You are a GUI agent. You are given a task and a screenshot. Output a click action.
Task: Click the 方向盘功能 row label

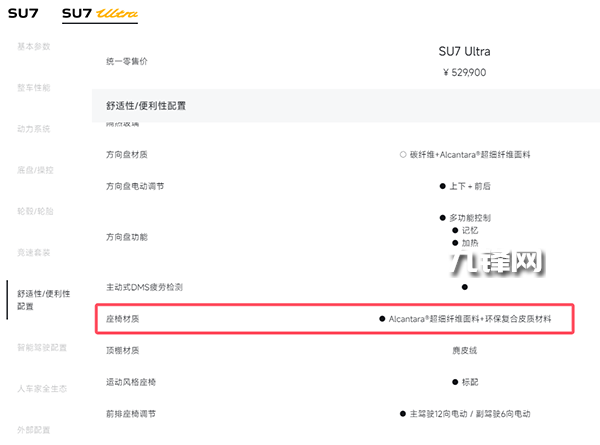pos(127,237)
